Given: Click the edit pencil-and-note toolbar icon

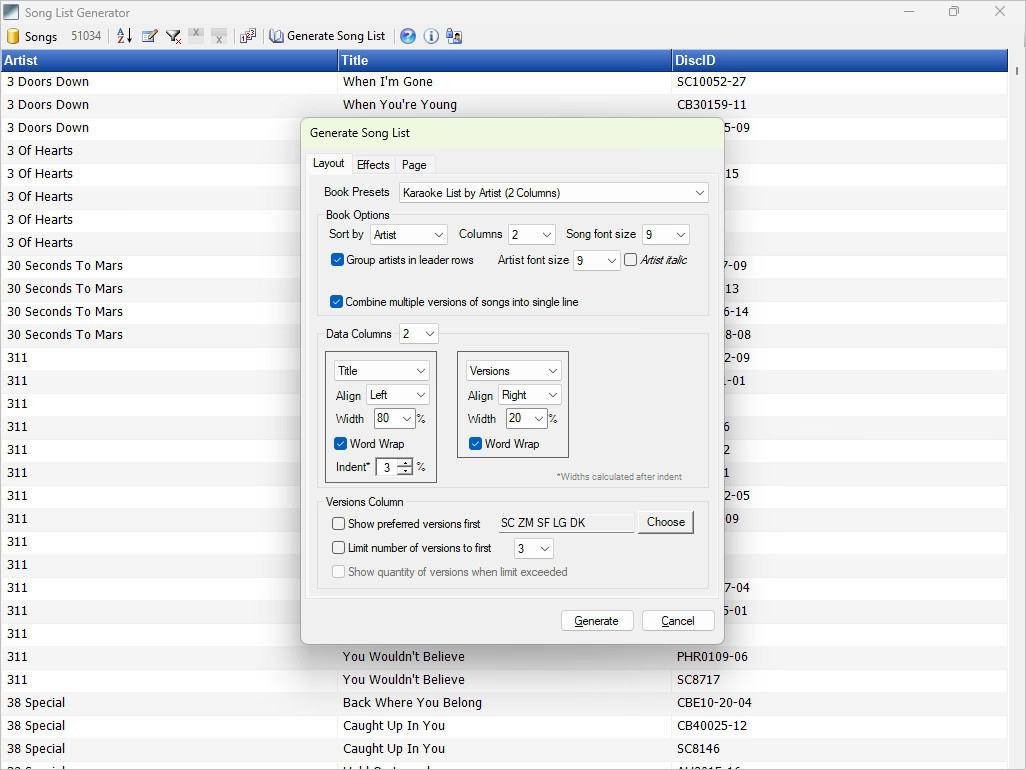Looking at the screenshot, I should (x=150, y=37).
